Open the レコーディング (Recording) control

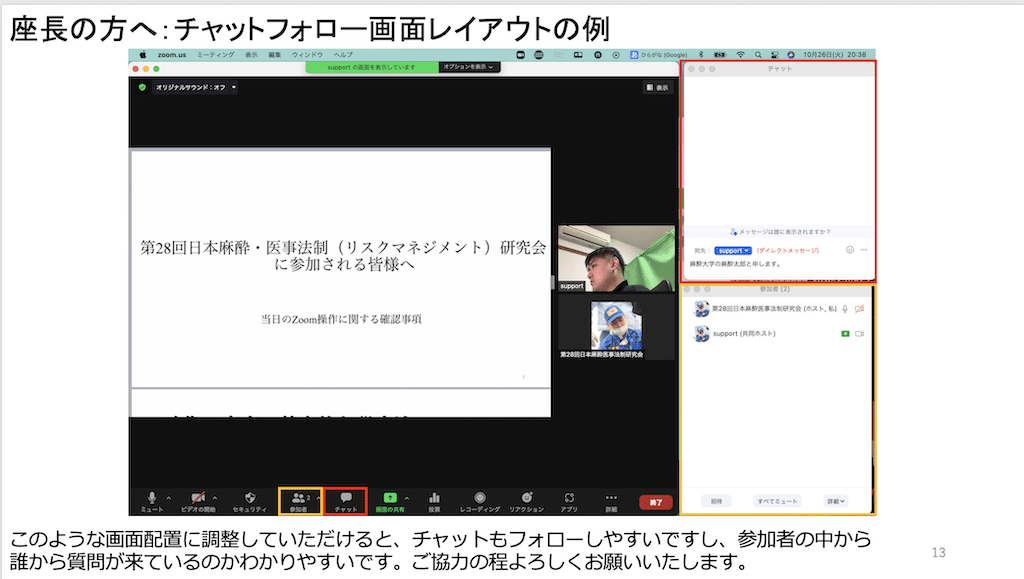pyautogui.click(x=478, y=496)
